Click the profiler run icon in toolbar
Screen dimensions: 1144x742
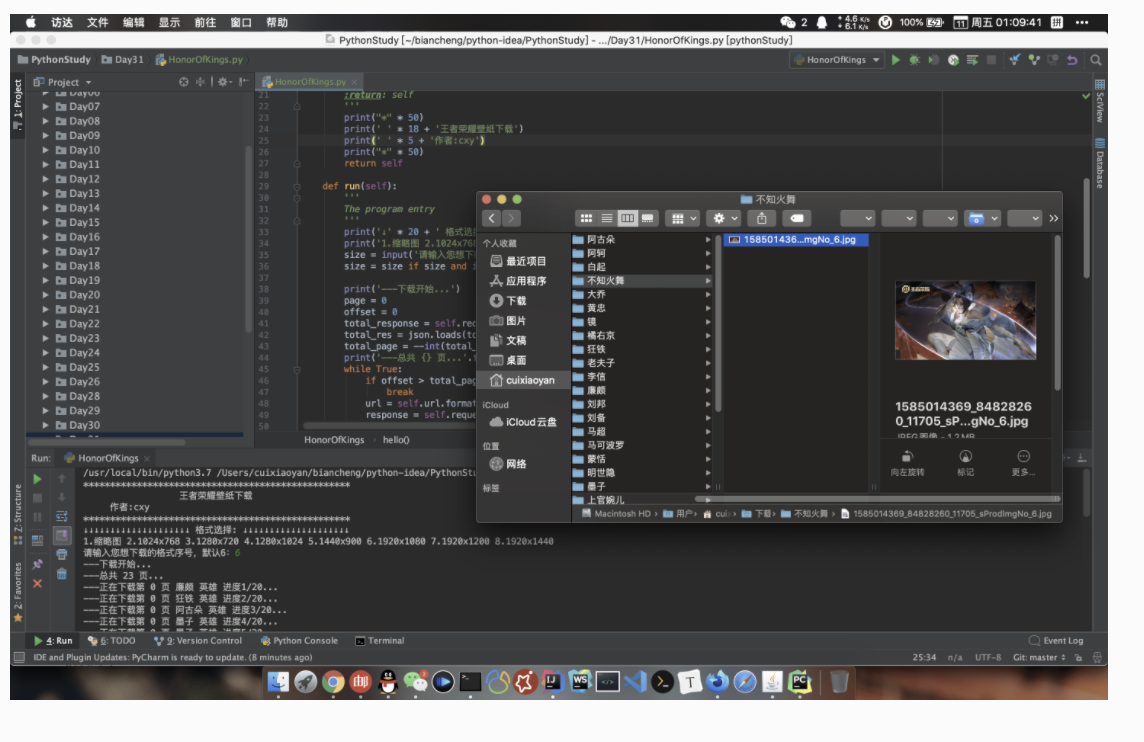point(953,60)
